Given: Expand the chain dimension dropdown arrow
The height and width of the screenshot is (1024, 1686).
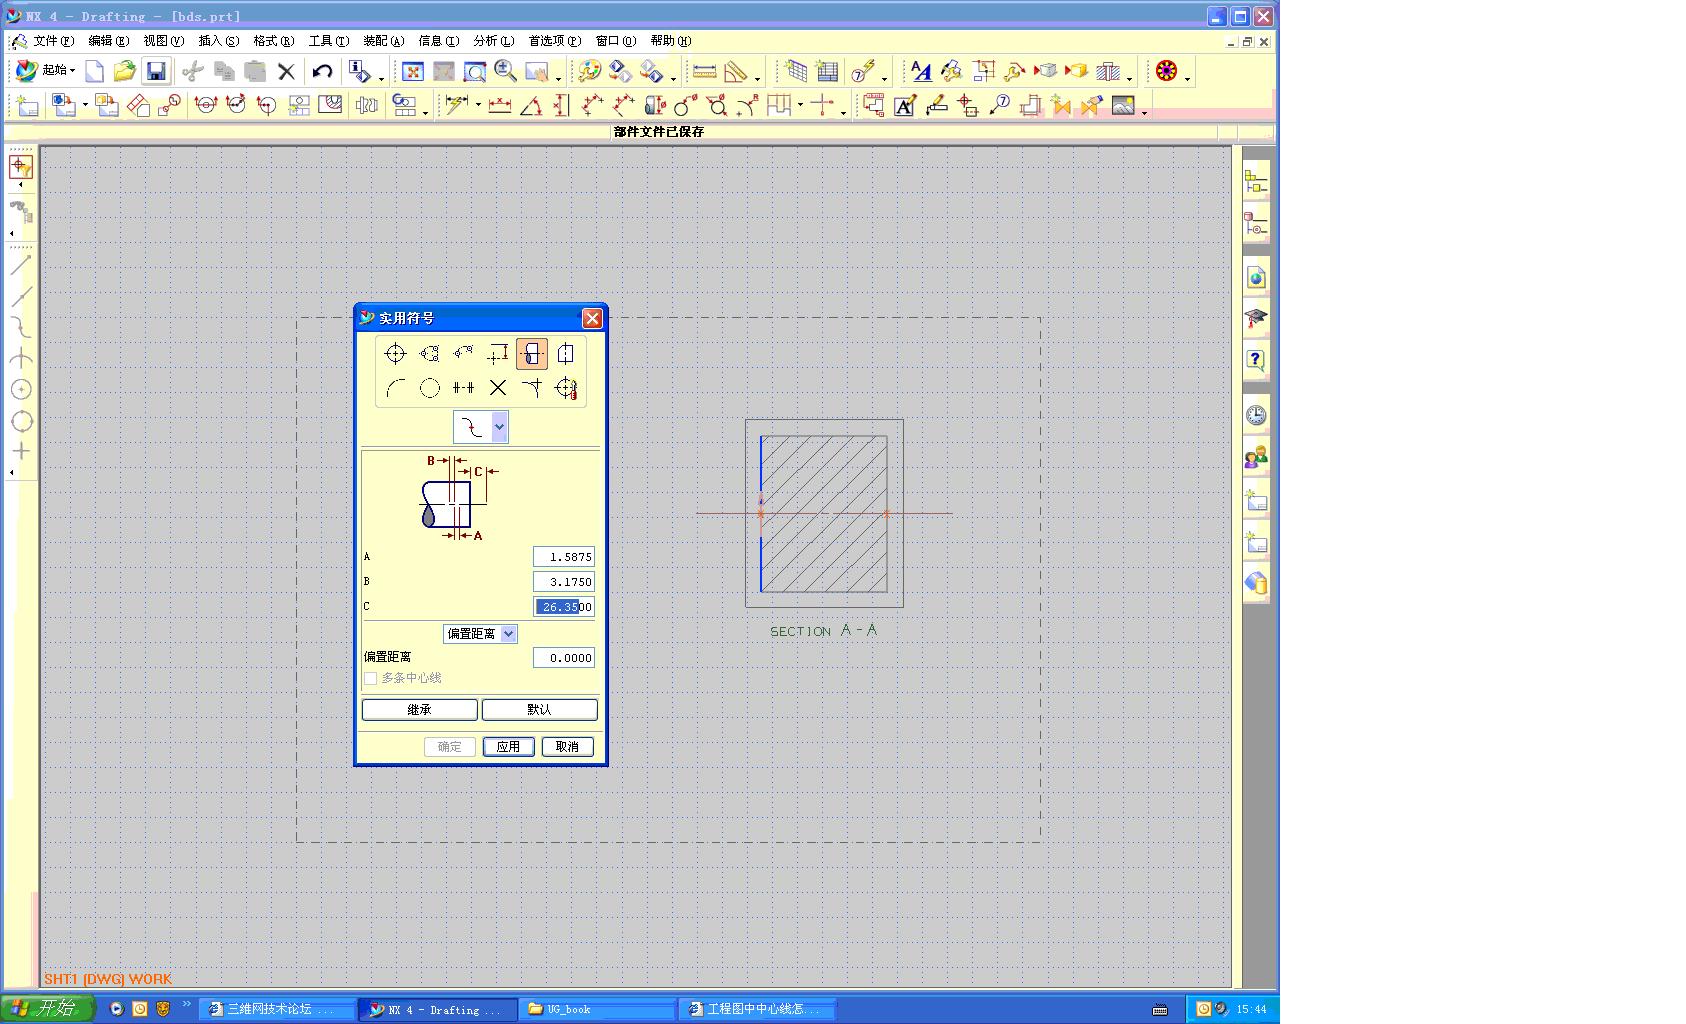Looking at the screenshot, I should [x=800, y=105].
